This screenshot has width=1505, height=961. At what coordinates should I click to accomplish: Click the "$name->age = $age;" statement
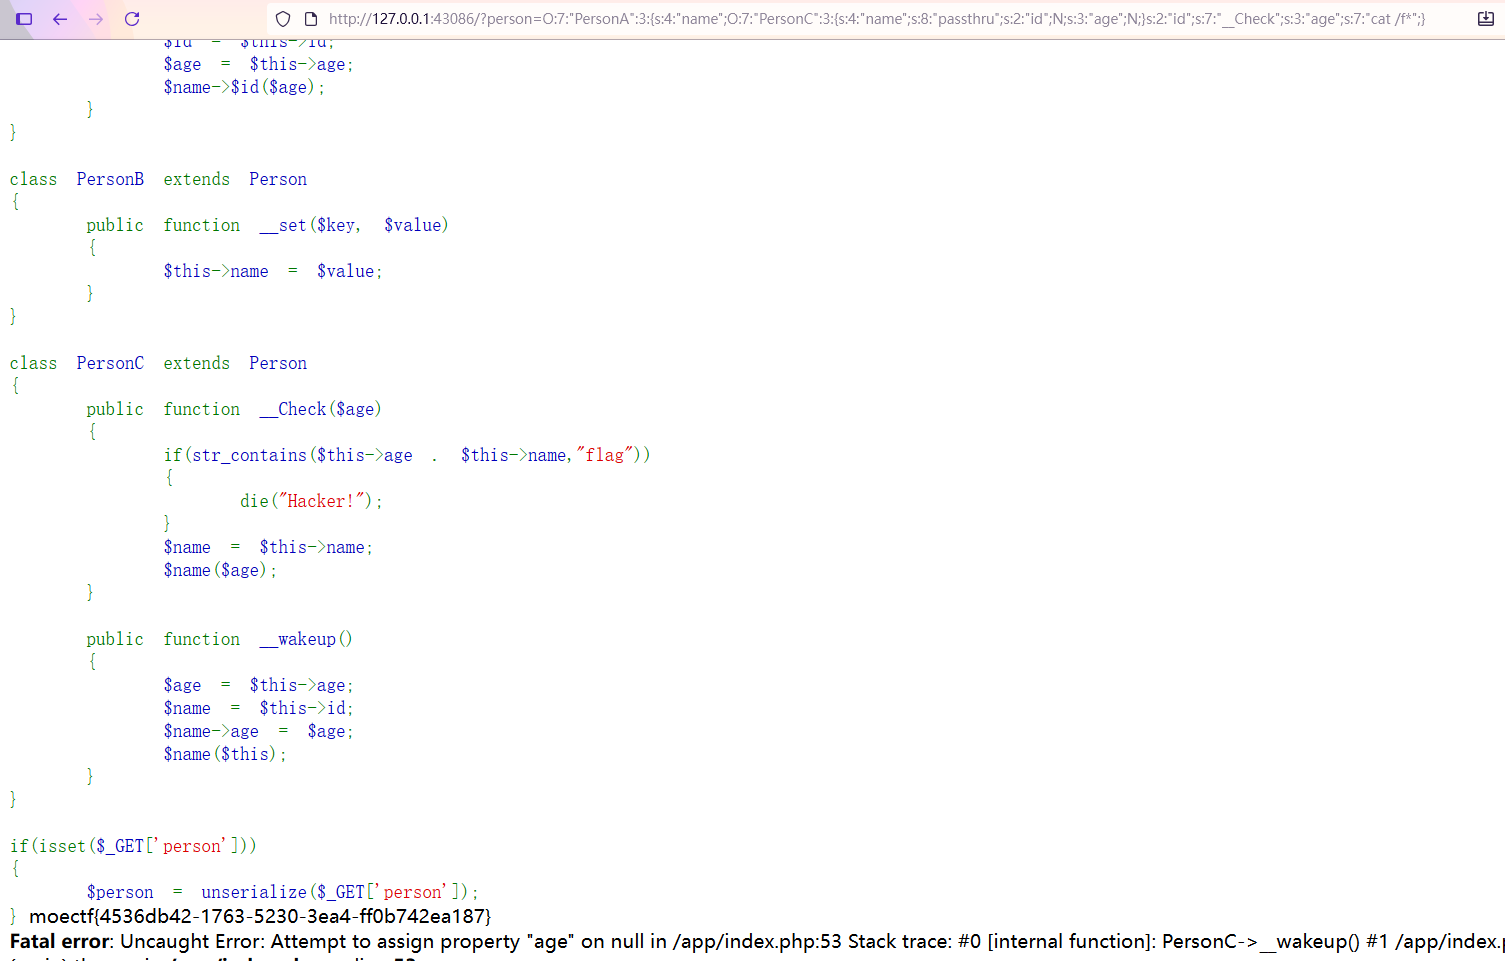(x=258, y=731)
